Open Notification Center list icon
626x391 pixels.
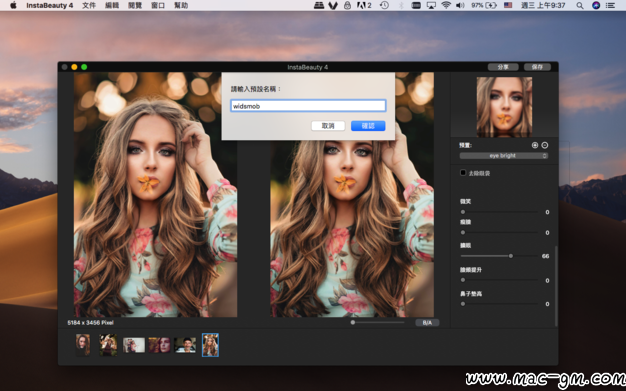click(x=610, y=5)
